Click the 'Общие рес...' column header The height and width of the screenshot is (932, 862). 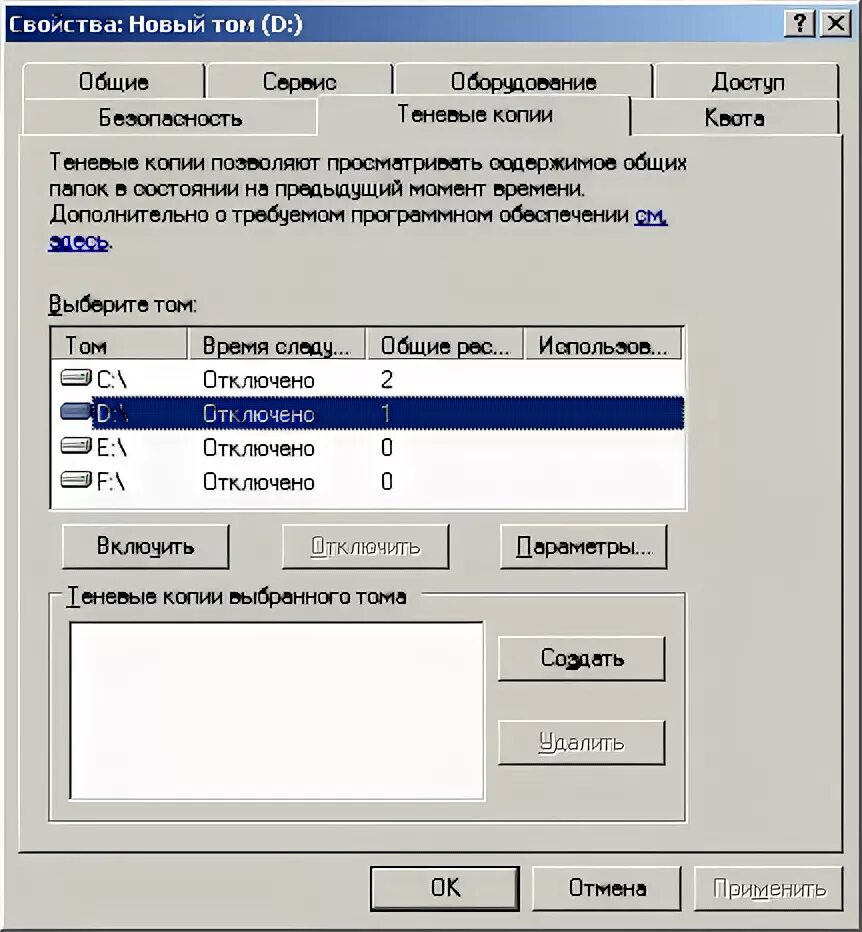pyautogui.click(x=445, y=345)
